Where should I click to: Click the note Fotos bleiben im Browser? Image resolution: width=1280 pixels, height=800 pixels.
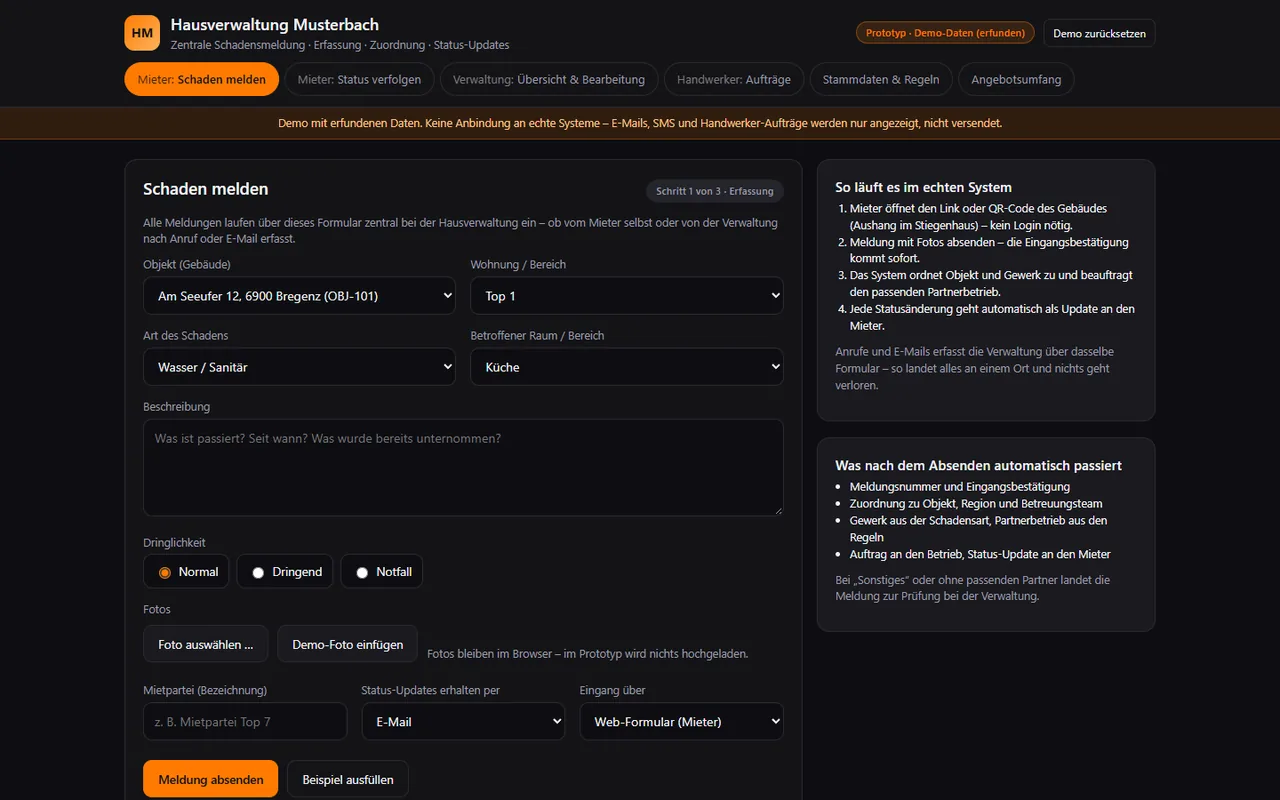pyautogui.click(x=588, y=654)
